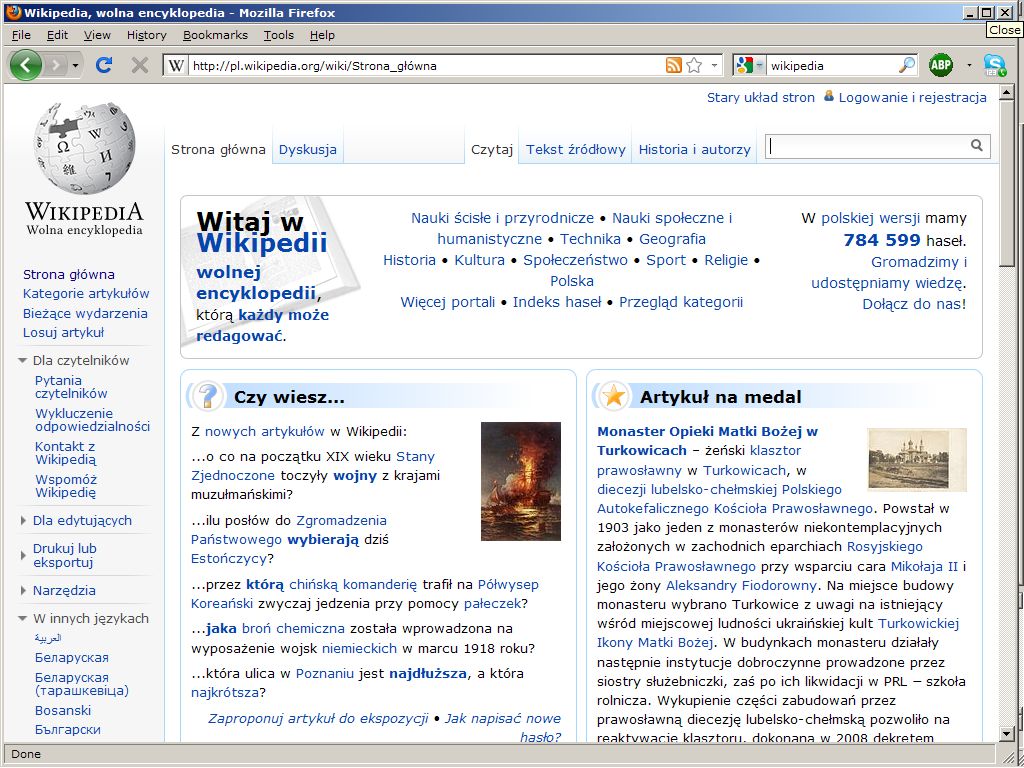Select the Czytaj tab
The image size is (1024, 768).
(x=492, y=149)
